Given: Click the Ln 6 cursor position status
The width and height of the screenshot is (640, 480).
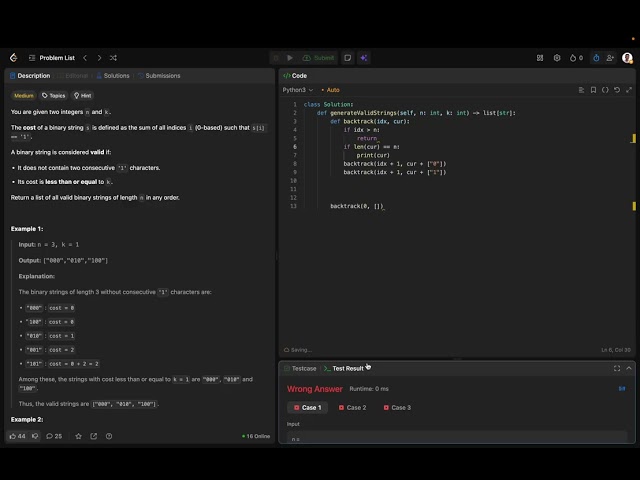Looking at the screenshot, I should tap(616, 350).
